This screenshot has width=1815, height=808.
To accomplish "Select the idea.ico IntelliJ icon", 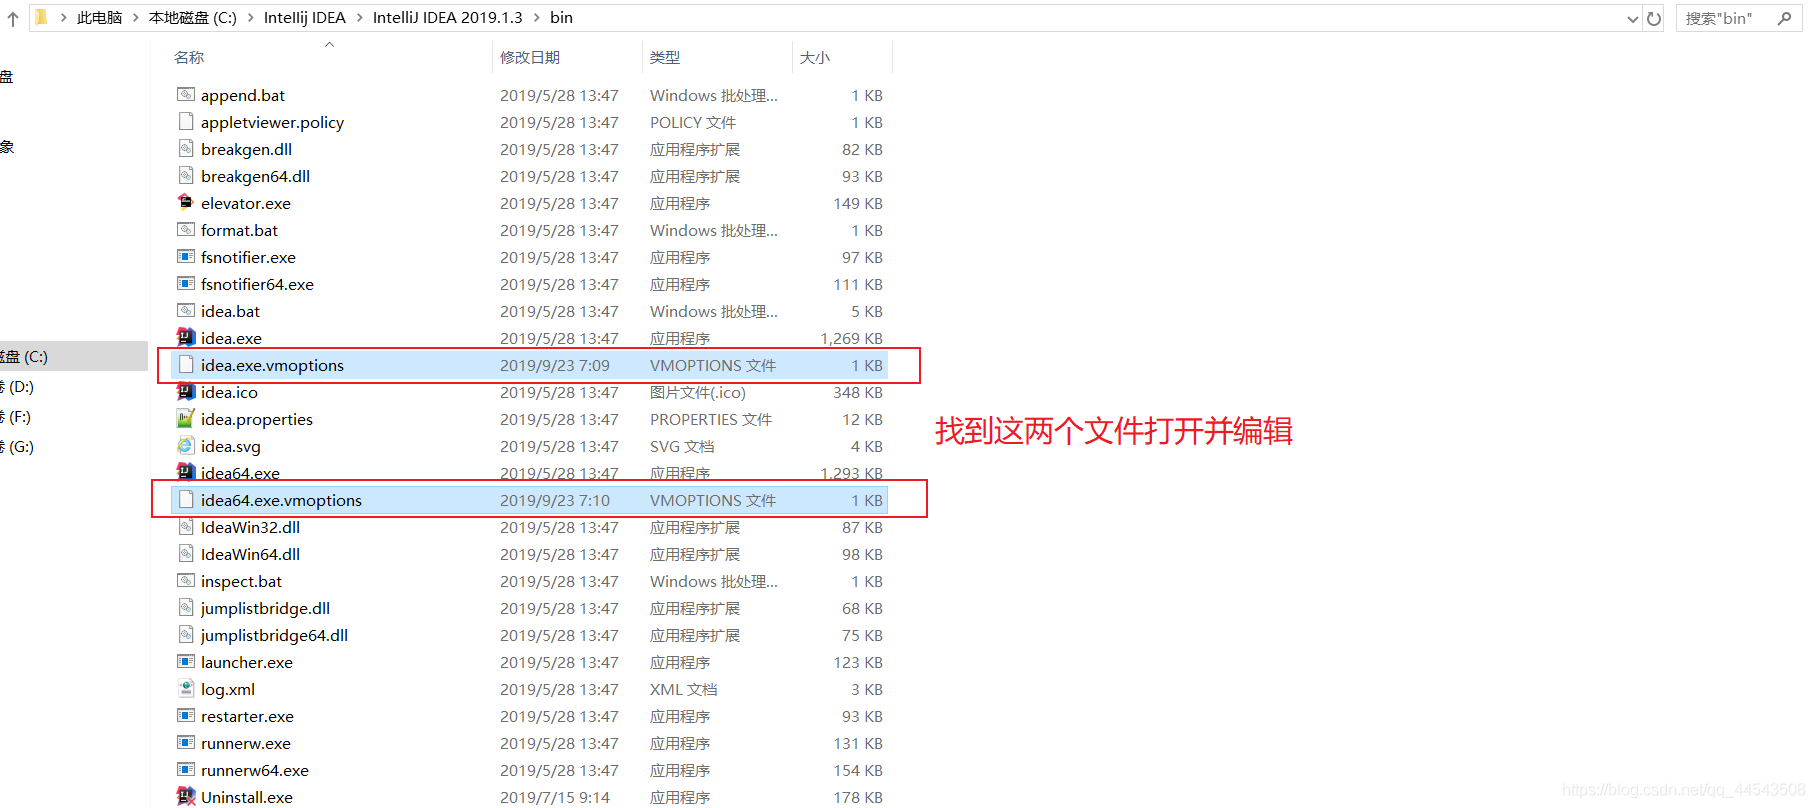I will pyautogui.click(x=186, y=392).
